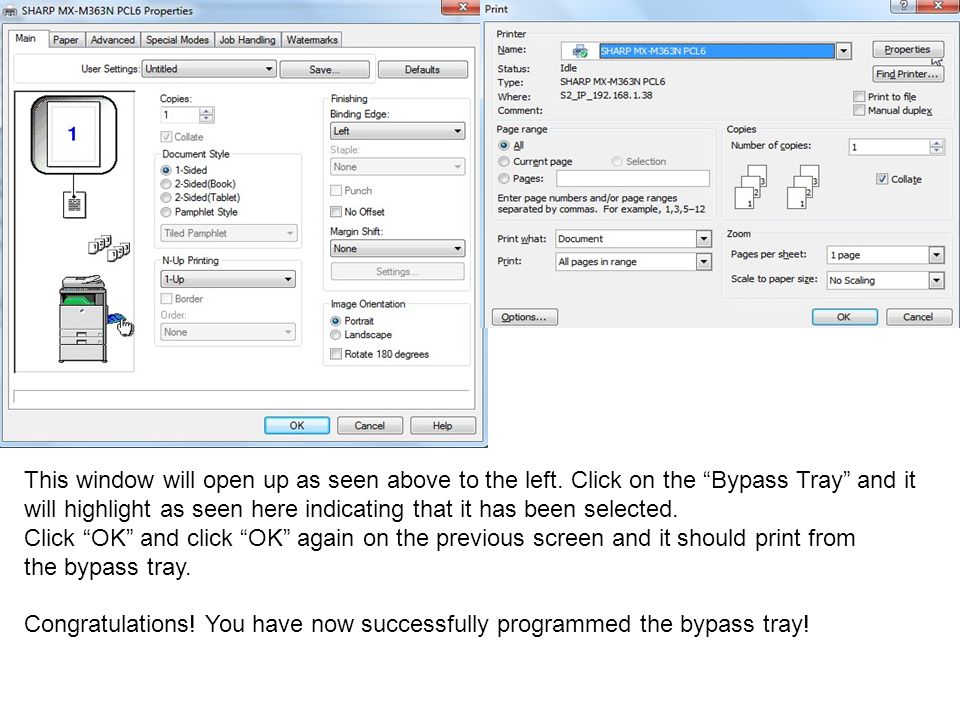Click OK in the Properties window
This screenshot has width=960, height=720.
(x=297, y=426)
